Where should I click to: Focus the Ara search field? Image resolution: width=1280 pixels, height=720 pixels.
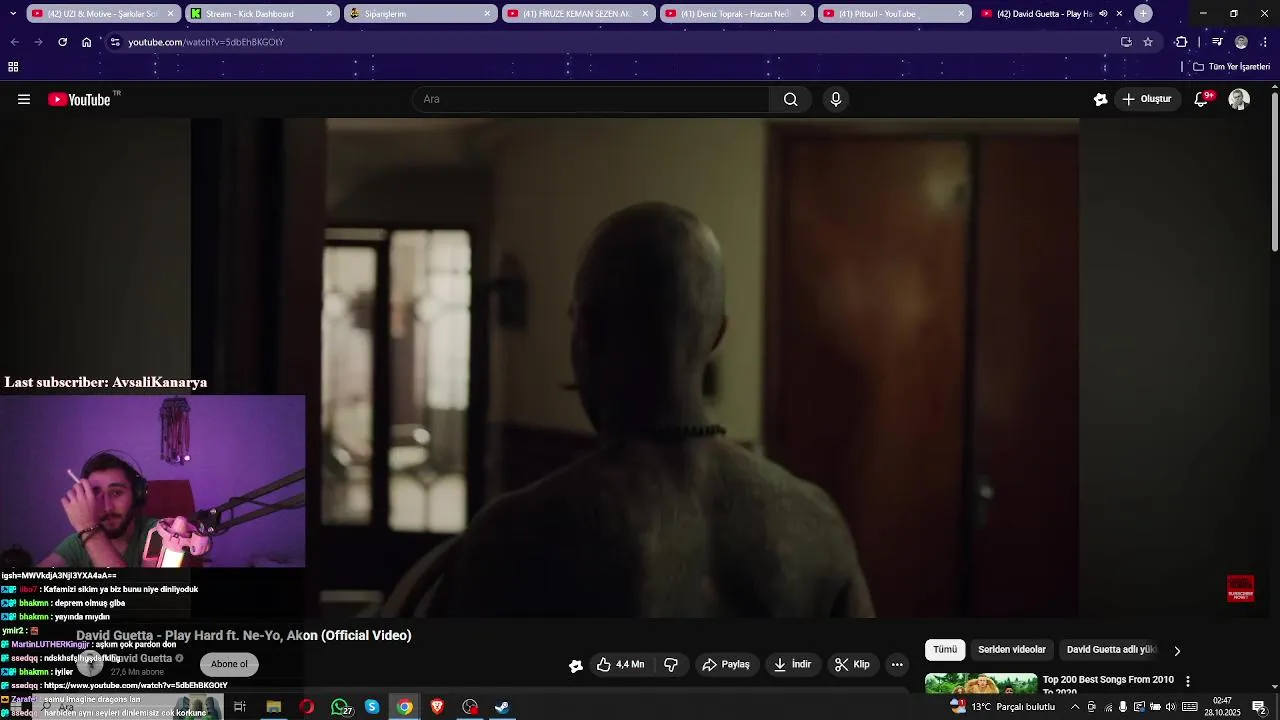click(590, 99)
